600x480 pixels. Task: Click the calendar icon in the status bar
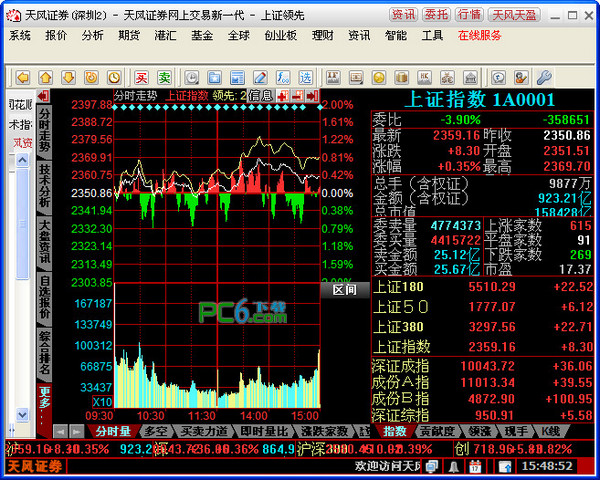coord(475,466)
